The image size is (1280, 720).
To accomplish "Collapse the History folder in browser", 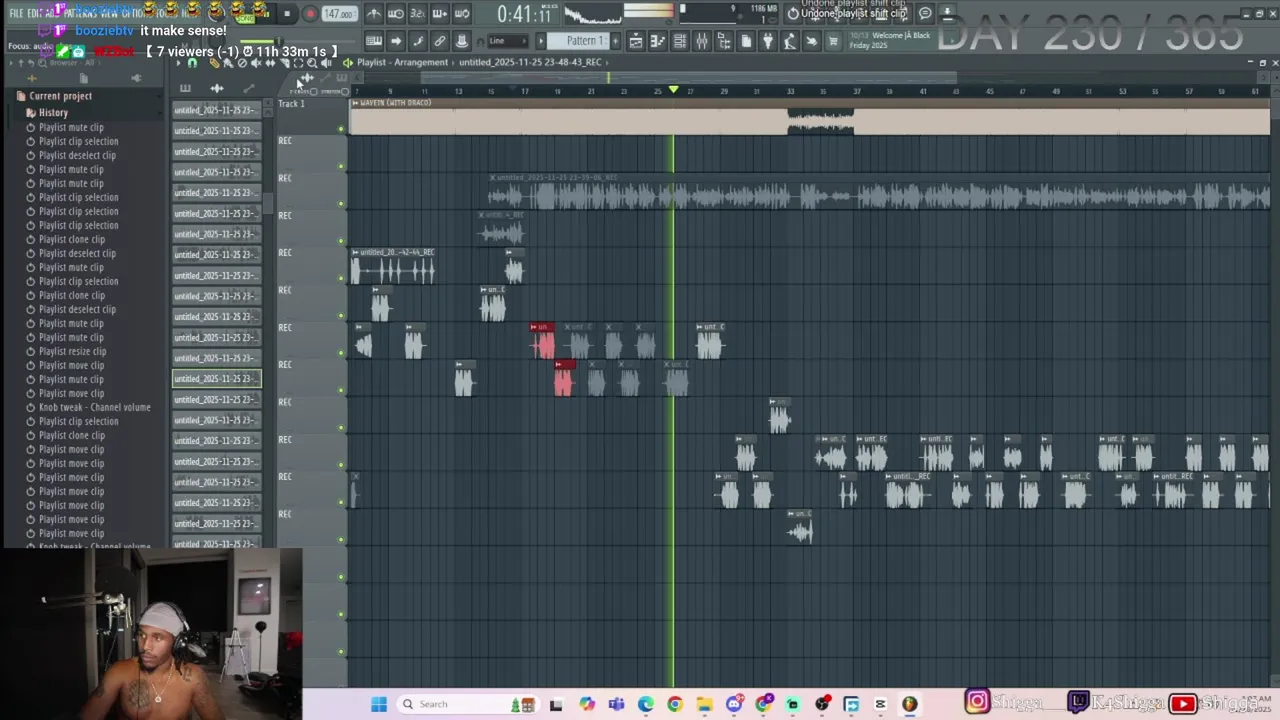I will point(53,113).
